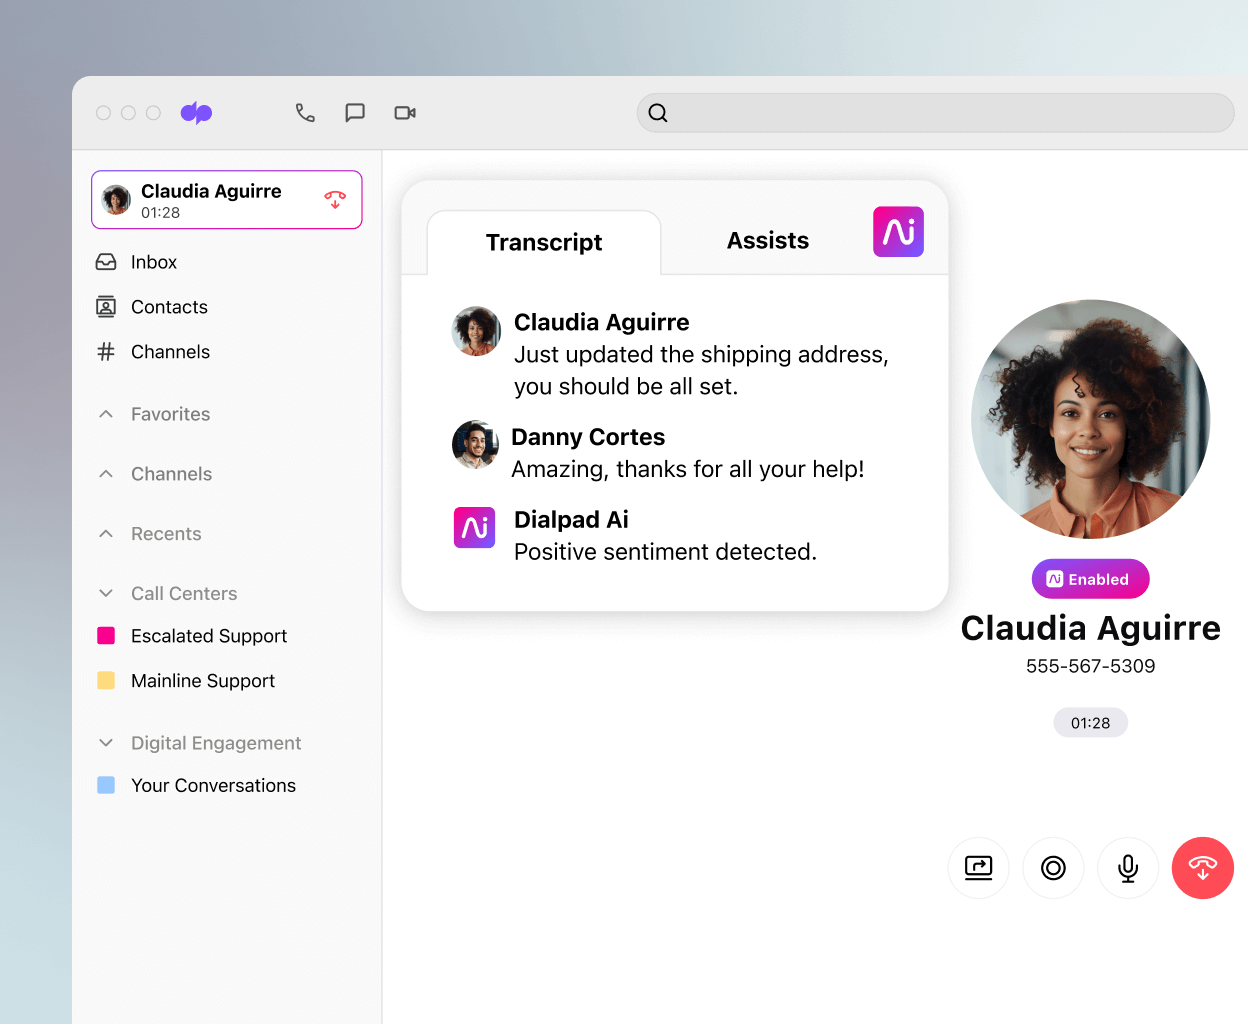Open the messages chat icon
Viewport: 1248px width, 1024px height.
pos(355,112)
